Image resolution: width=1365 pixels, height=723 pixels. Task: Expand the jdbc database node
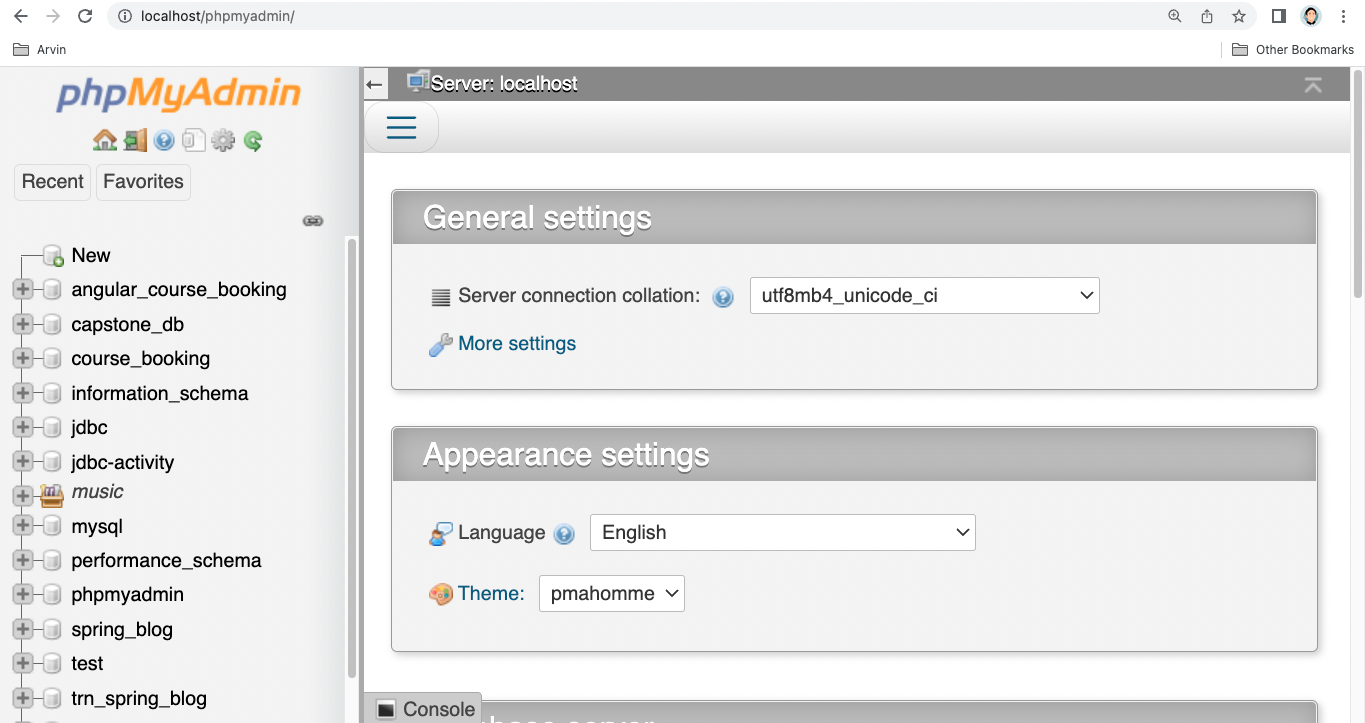point(22,428)
